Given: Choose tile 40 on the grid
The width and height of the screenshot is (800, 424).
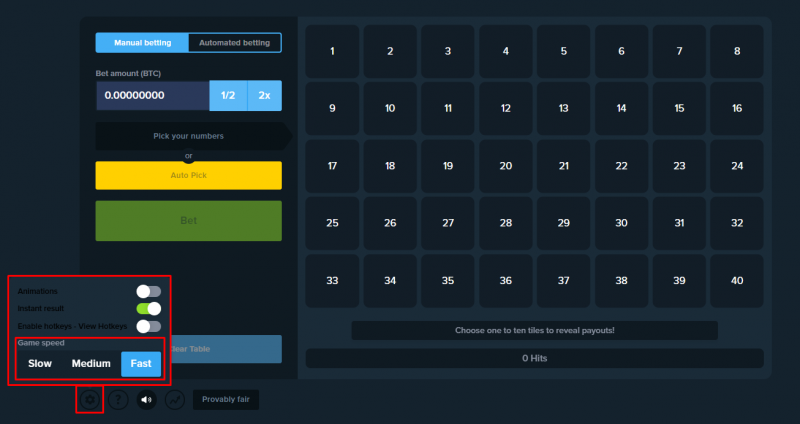Looking at the screenshot, I should coord(737,281).
